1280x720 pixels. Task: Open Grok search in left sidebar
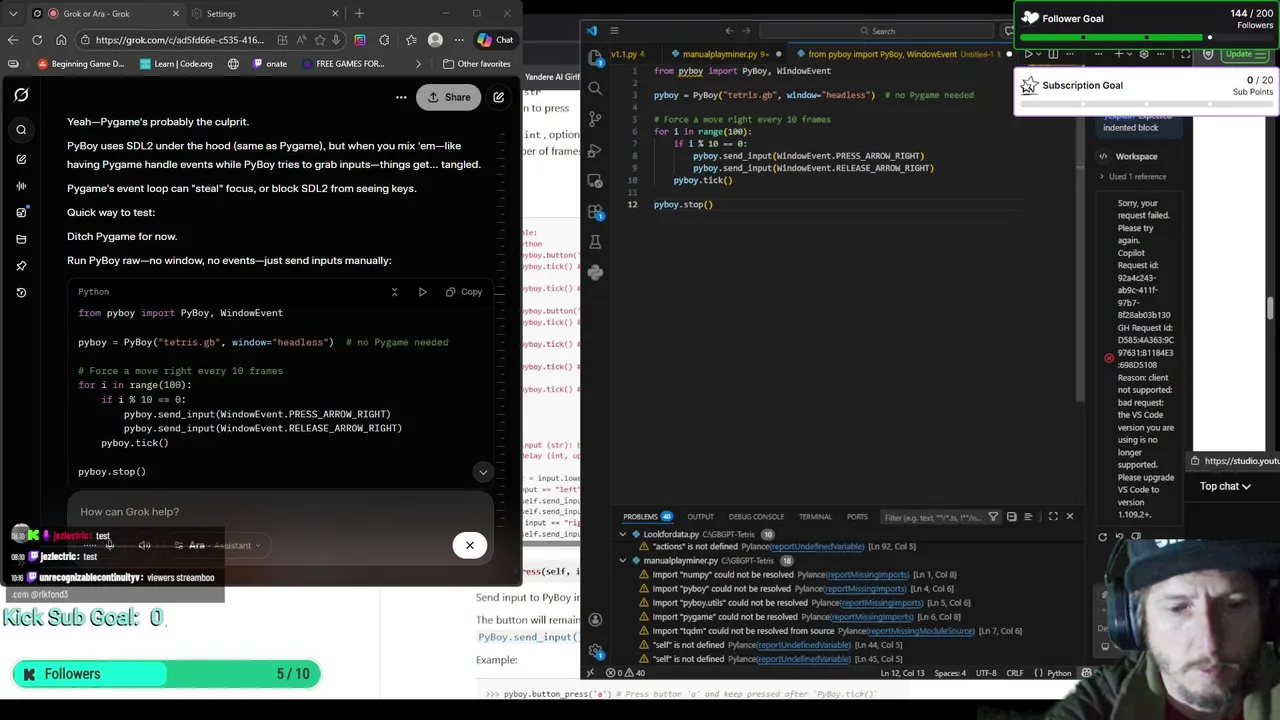tap(21, 129)
